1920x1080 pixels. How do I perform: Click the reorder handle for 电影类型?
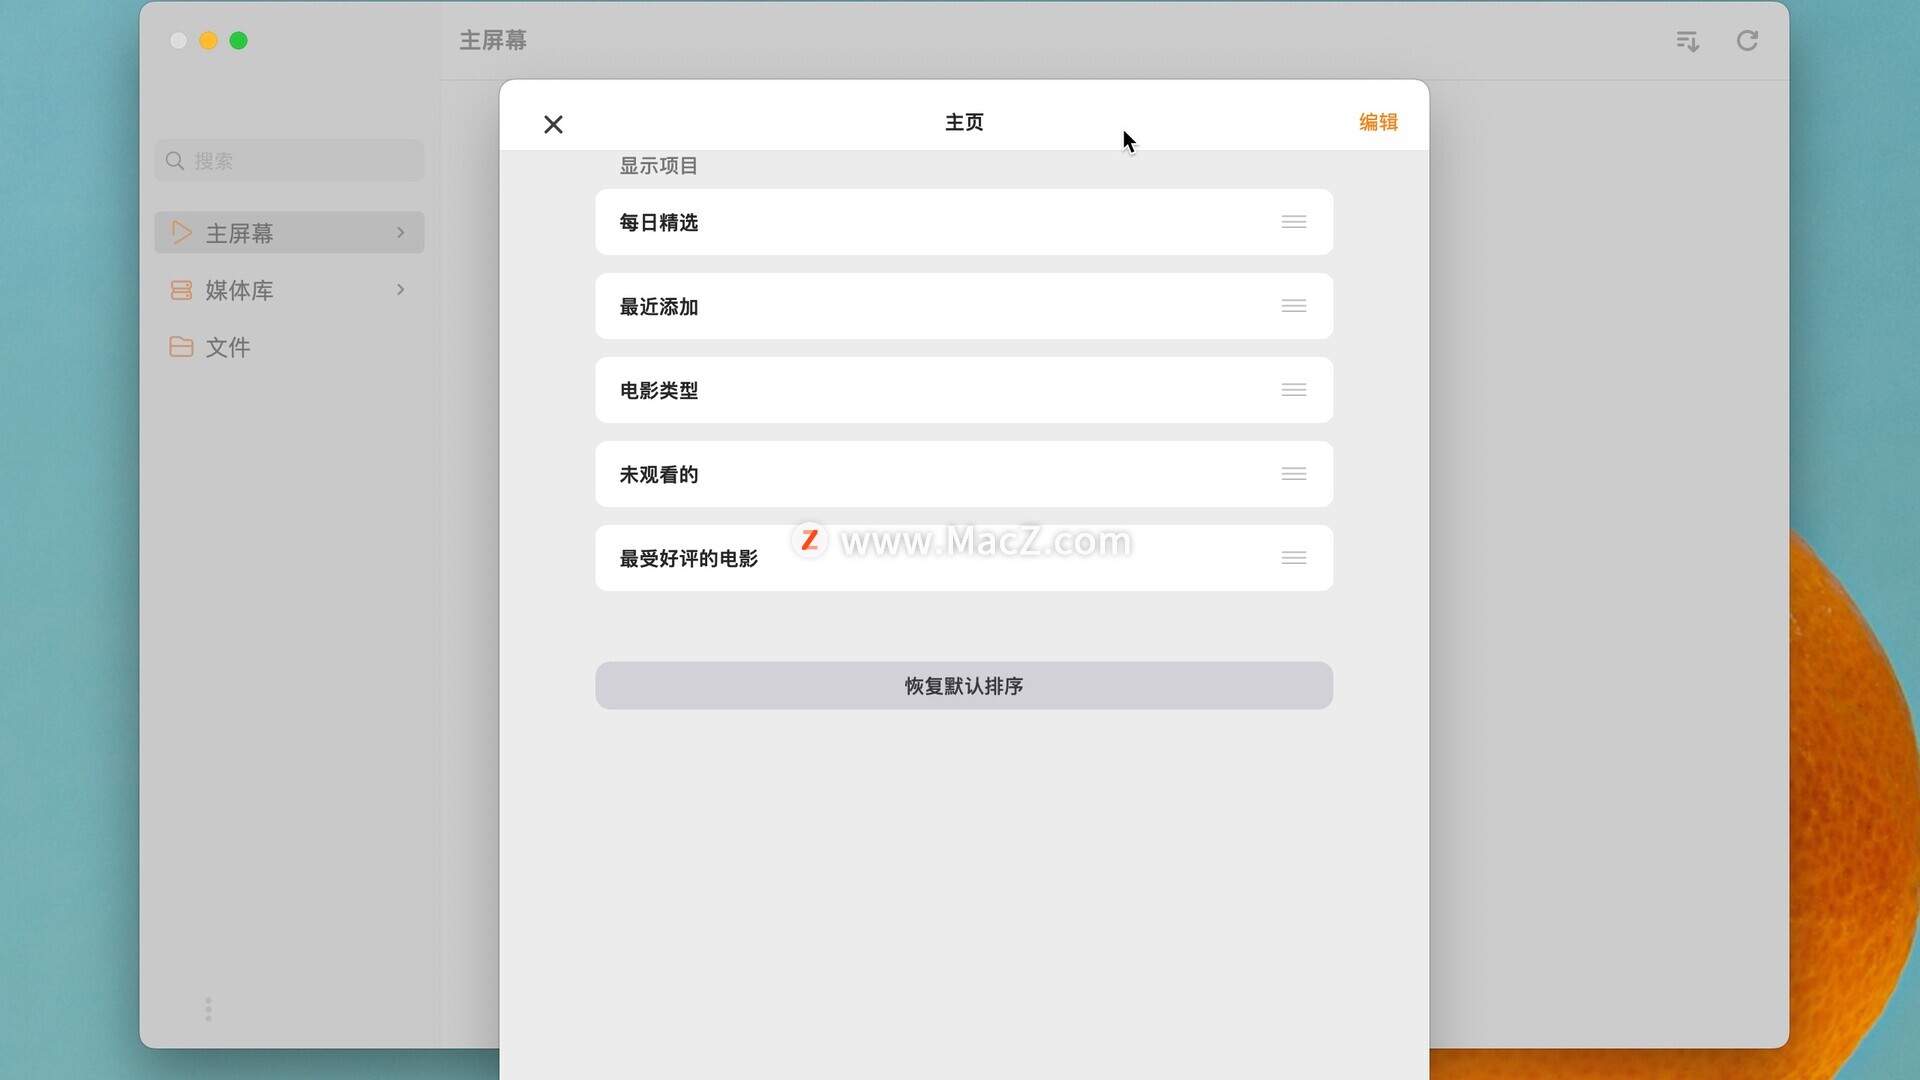click(x=1293, y=390)
